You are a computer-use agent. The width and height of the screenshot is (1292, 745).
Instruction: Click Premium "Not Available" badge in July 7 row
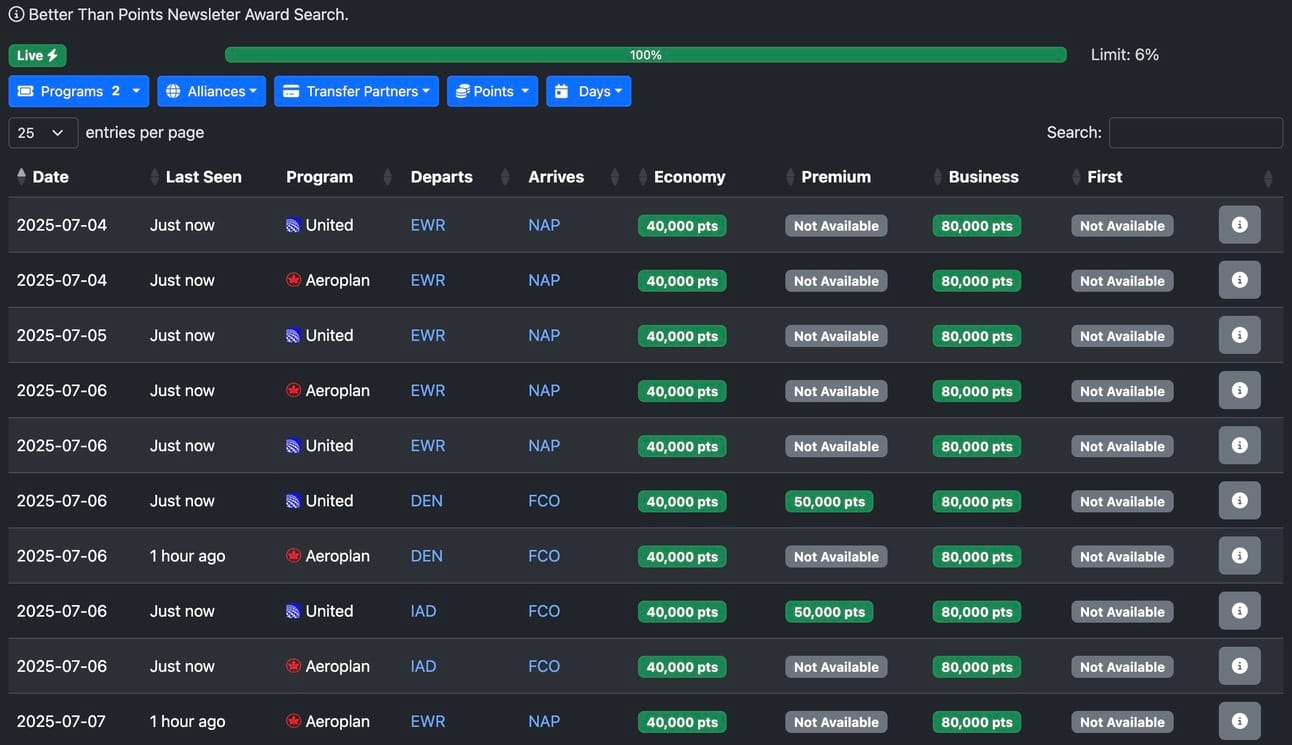[836, 721]
